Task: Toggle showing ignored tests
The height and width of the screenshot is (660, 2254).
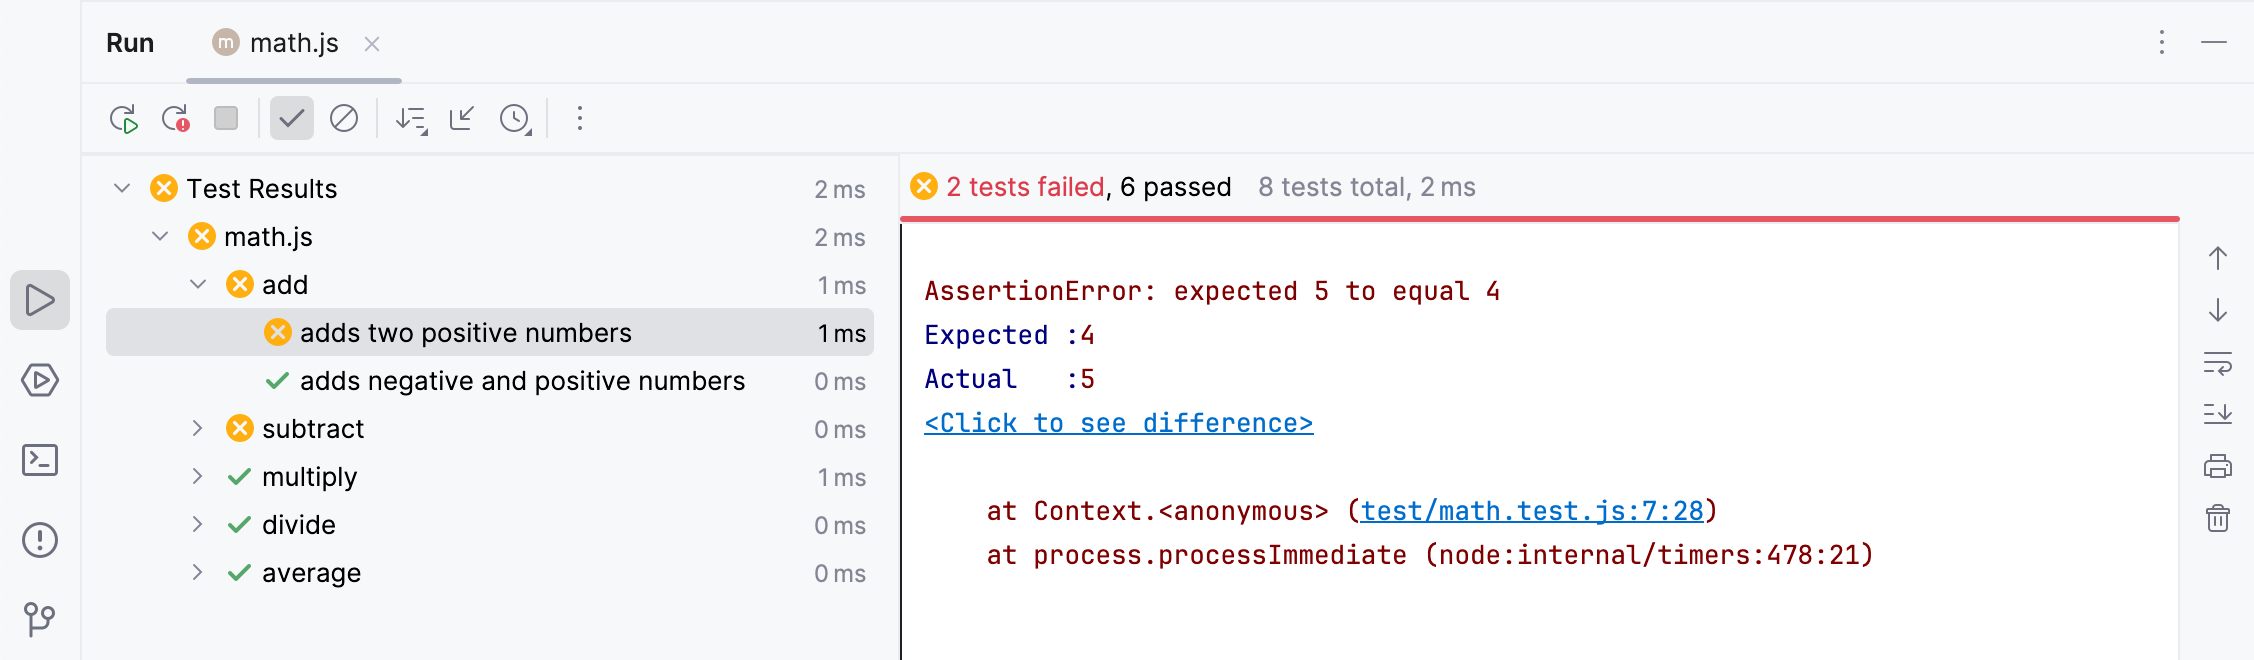Action: (344, 118)
